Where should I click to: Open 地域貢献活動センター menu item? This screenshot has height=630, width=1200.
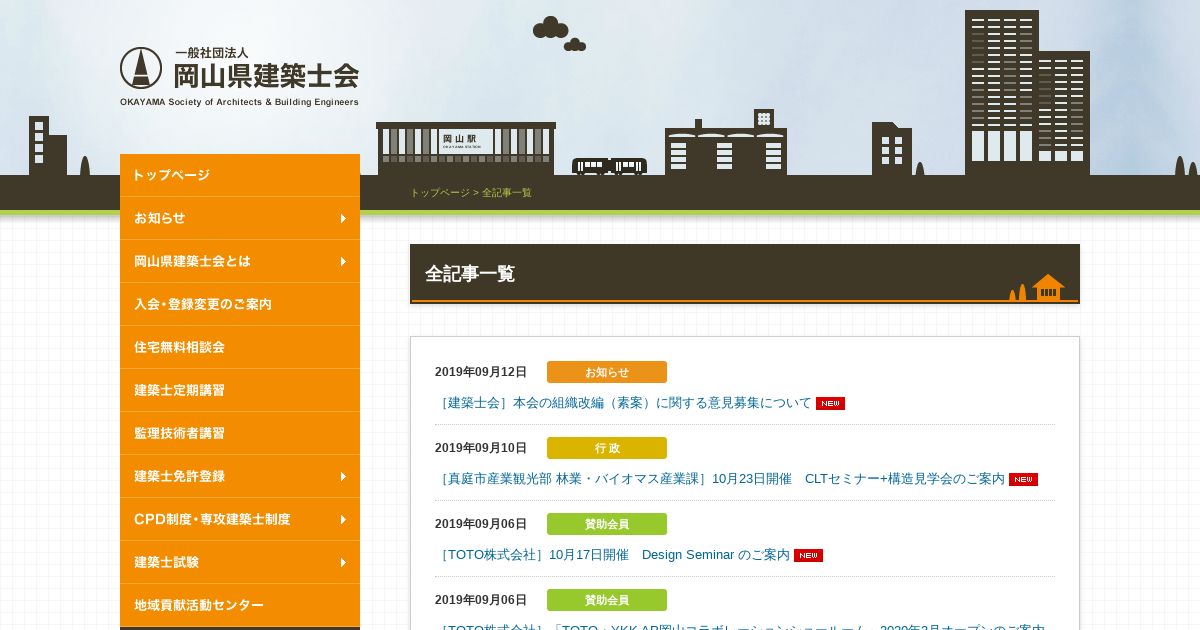click(240, 605)
